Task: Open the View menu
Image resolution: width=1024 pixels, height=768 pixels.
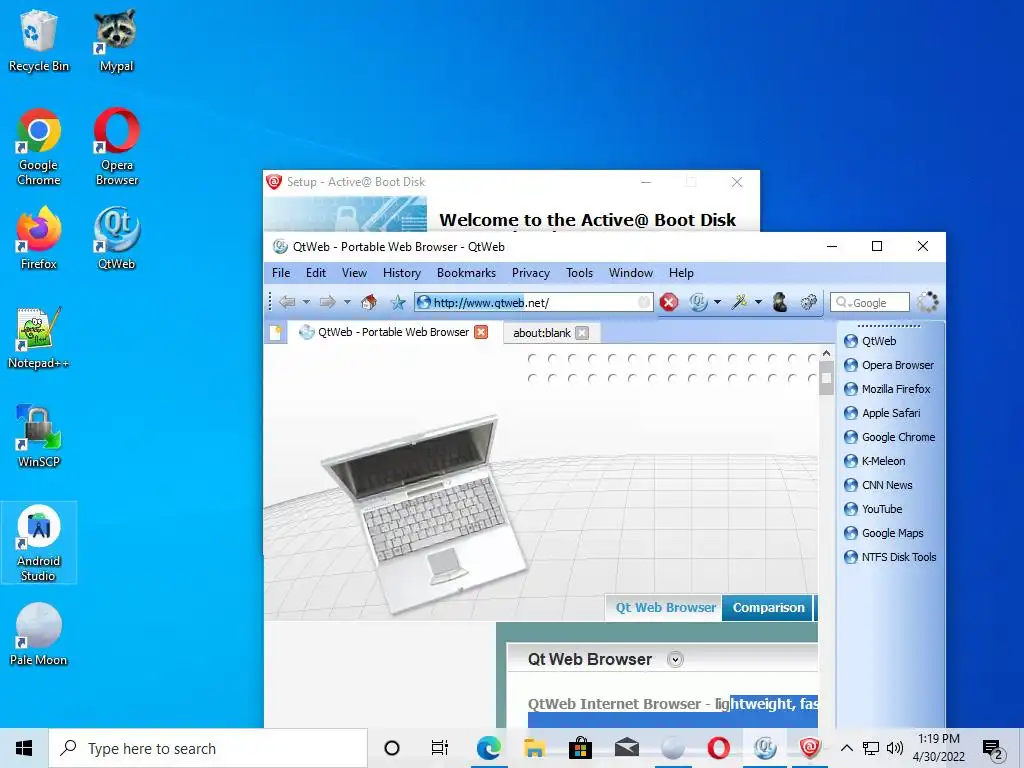Action: [354, 273]
